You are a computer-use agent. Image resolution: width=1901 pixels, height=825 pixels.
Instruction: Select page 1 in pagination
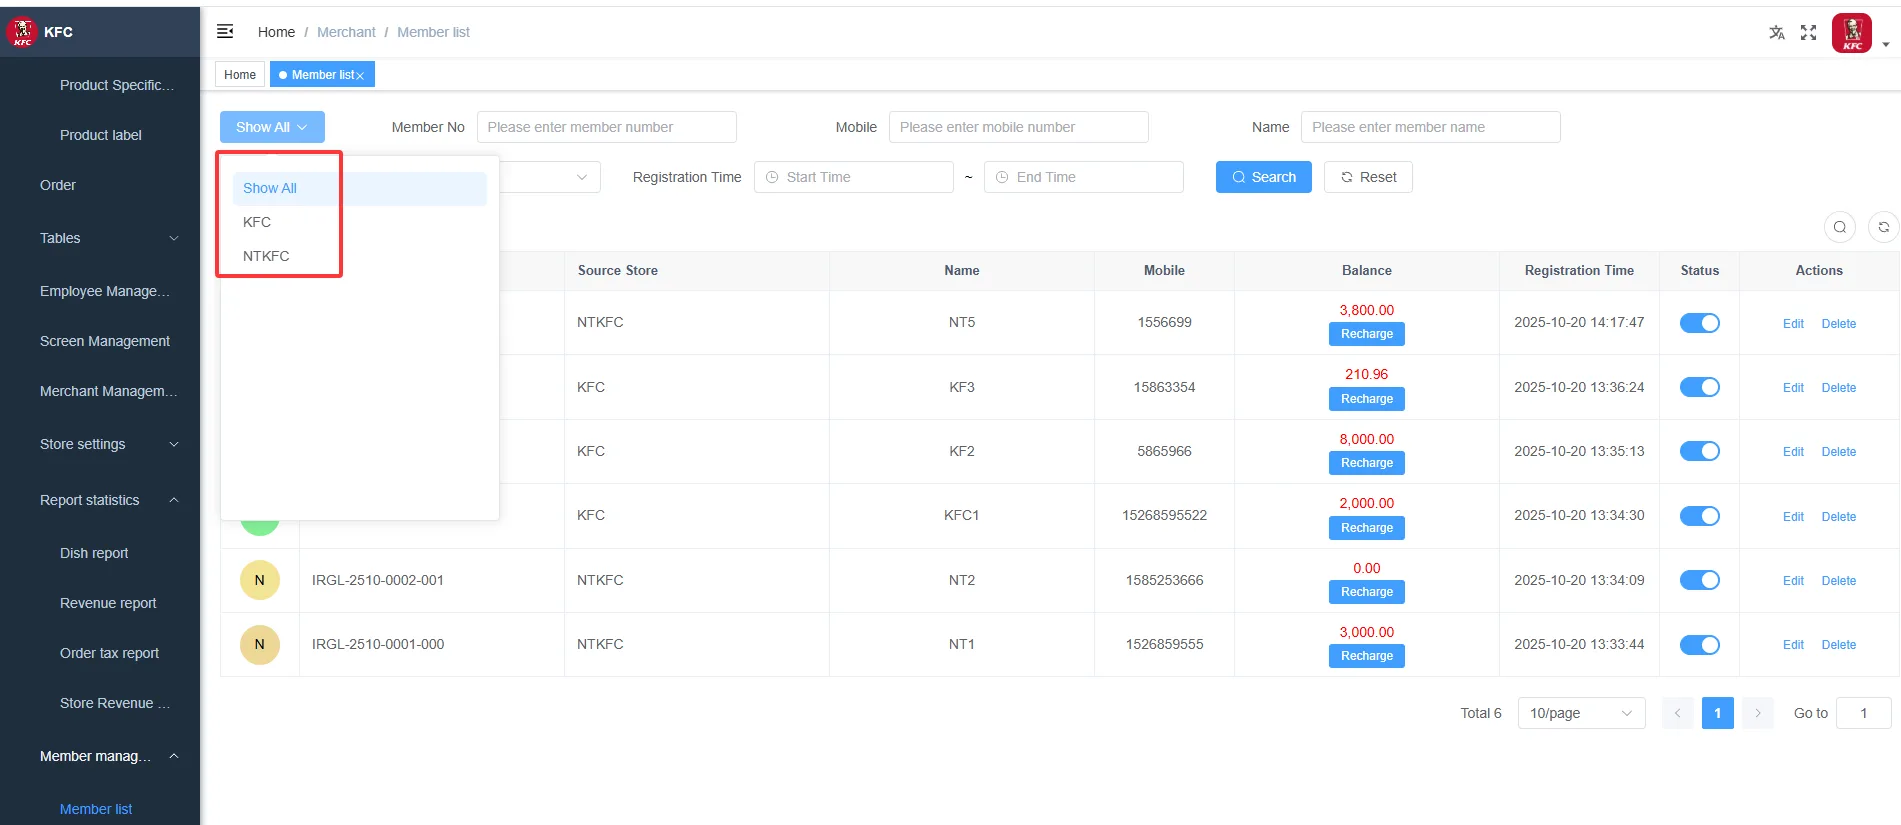[1718, 713]
